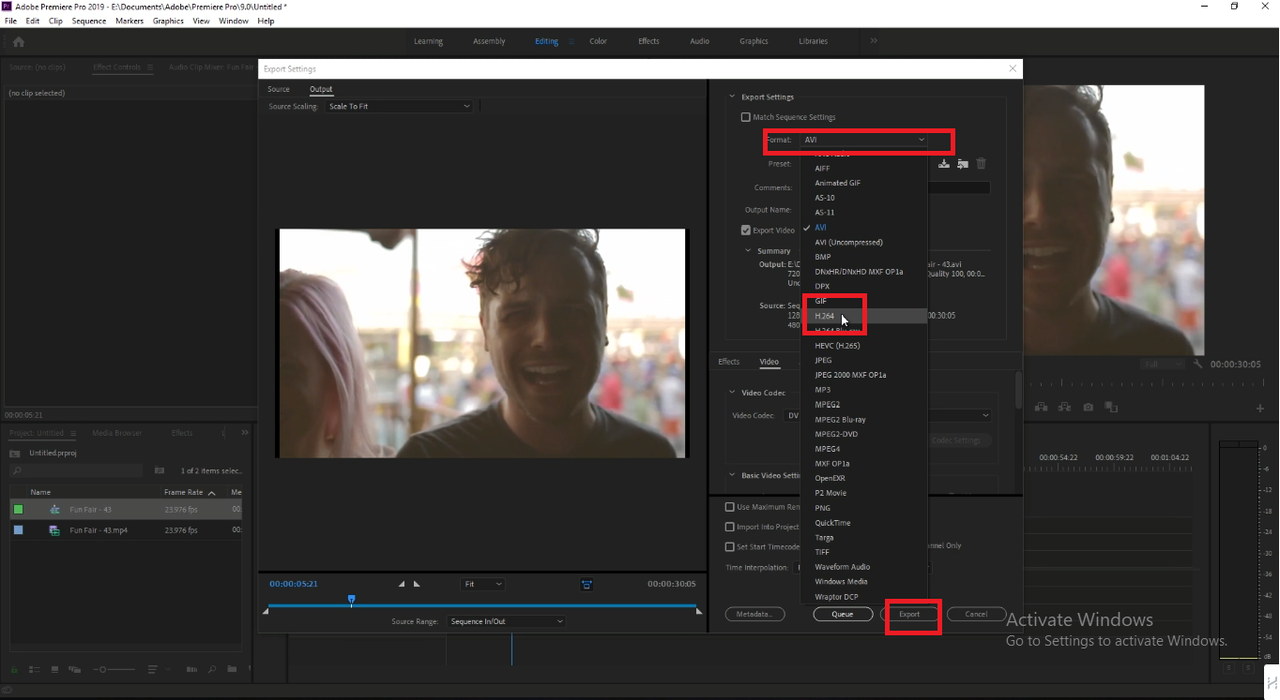1280x700 pixels.
Task: Click the Set Out Point marker icon
Action: tap(416, 584)
